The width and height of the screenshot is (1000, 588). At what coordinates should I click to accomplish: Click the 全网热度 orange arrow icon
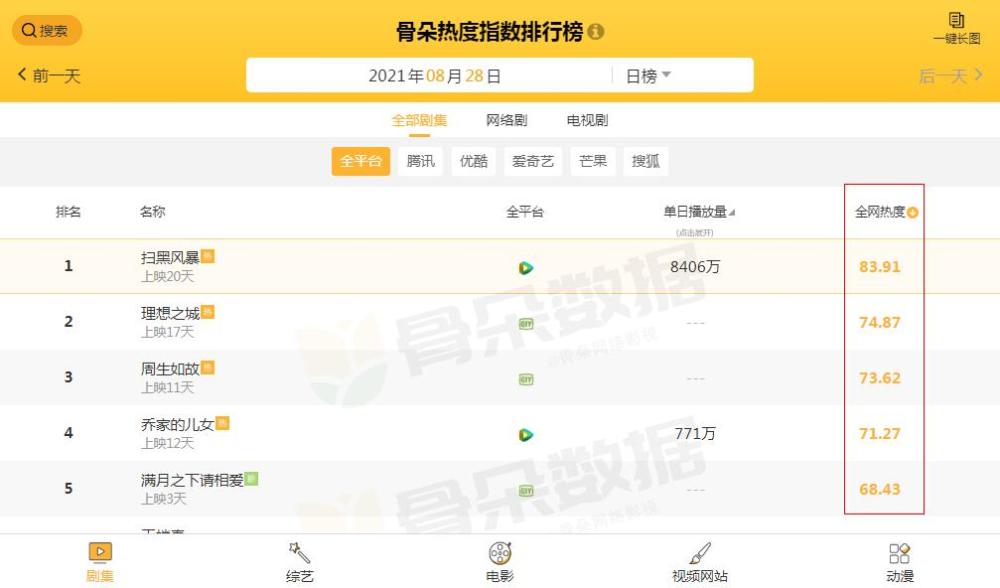[913, 212]
